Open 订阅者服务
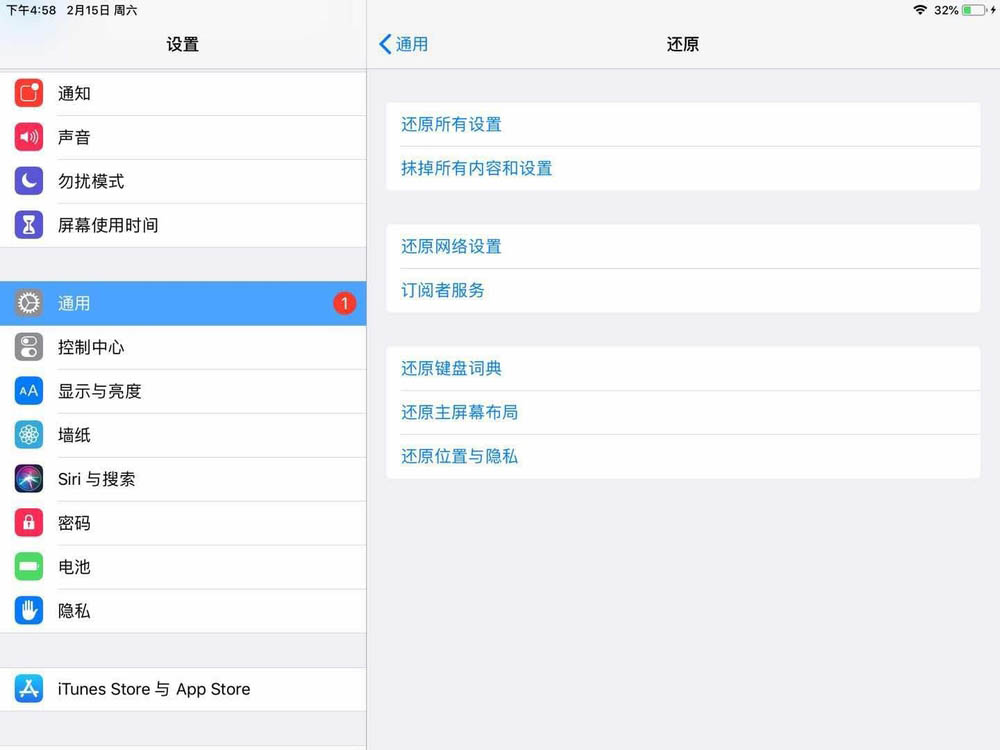The height and width of the screenshot is (750, 1000). 443,291
